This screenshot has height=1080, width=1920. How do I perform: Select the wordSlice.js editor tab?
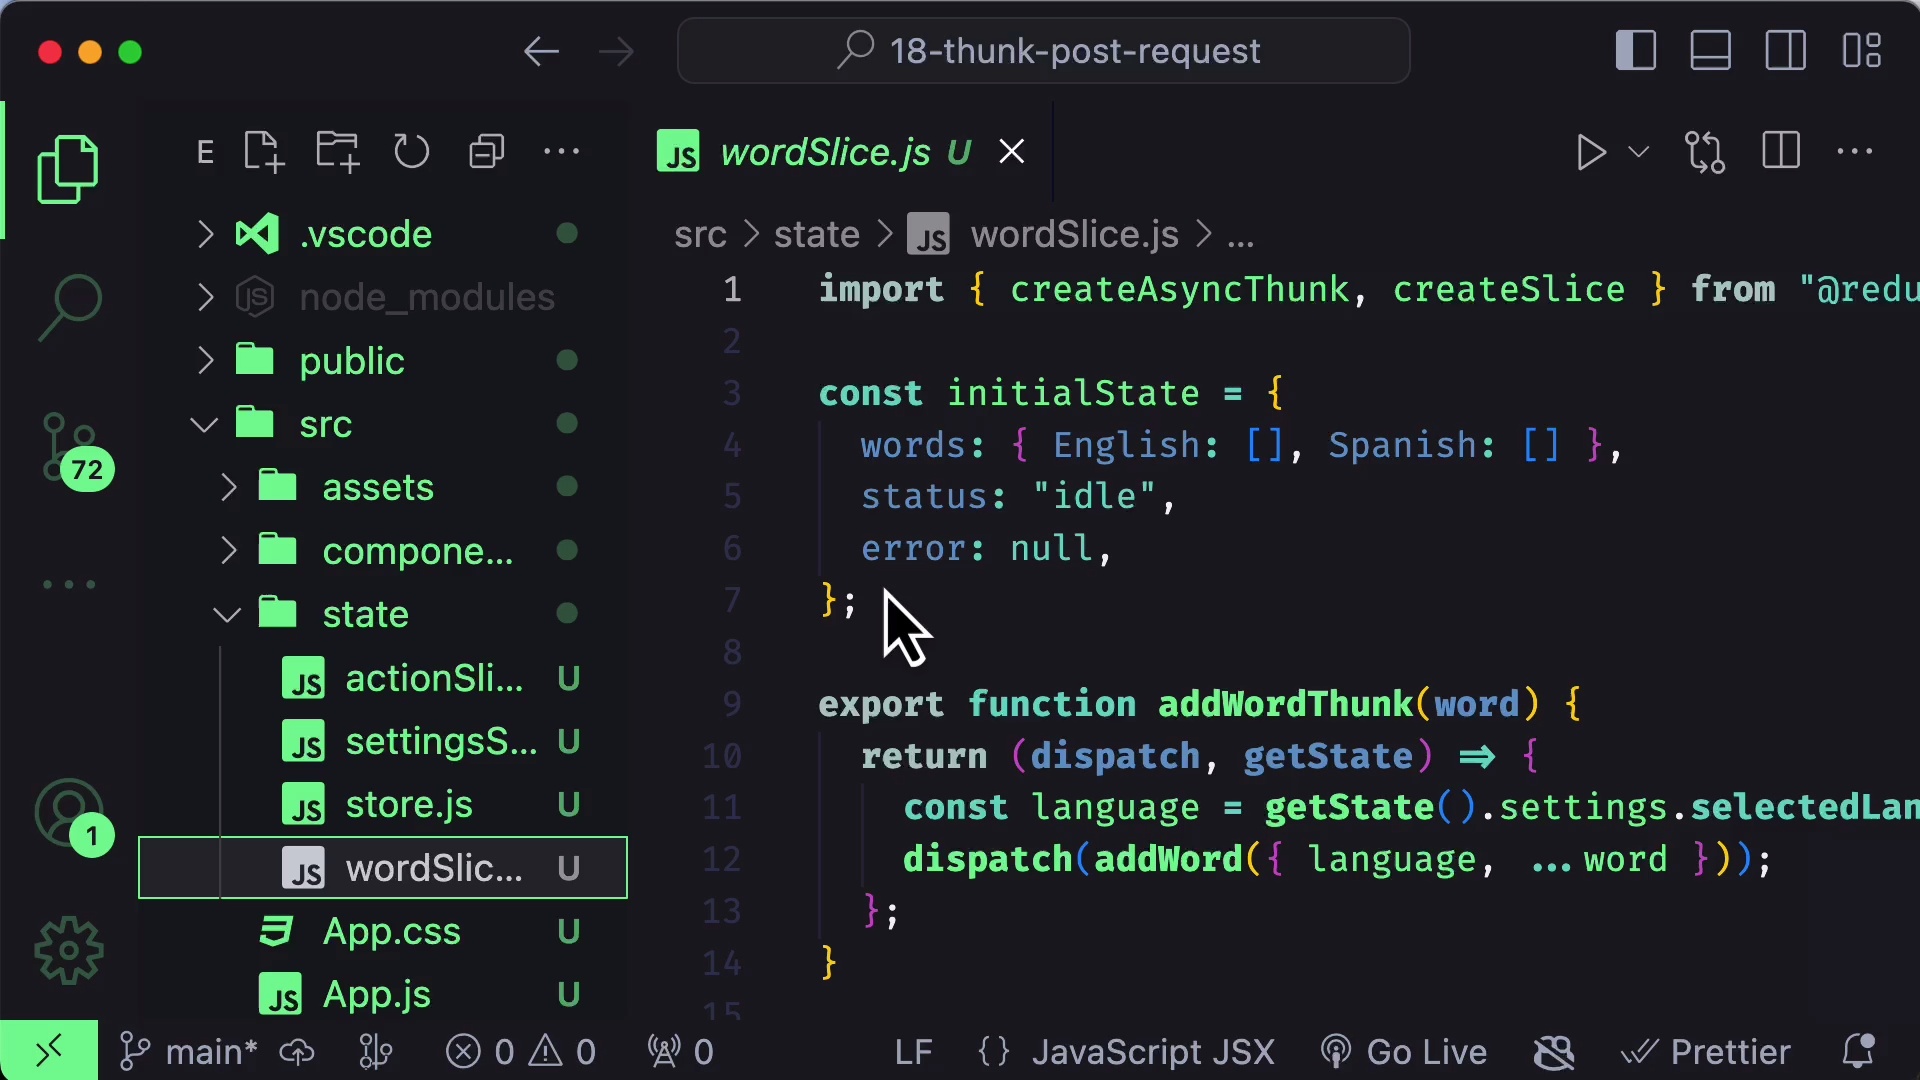point(825,152)
